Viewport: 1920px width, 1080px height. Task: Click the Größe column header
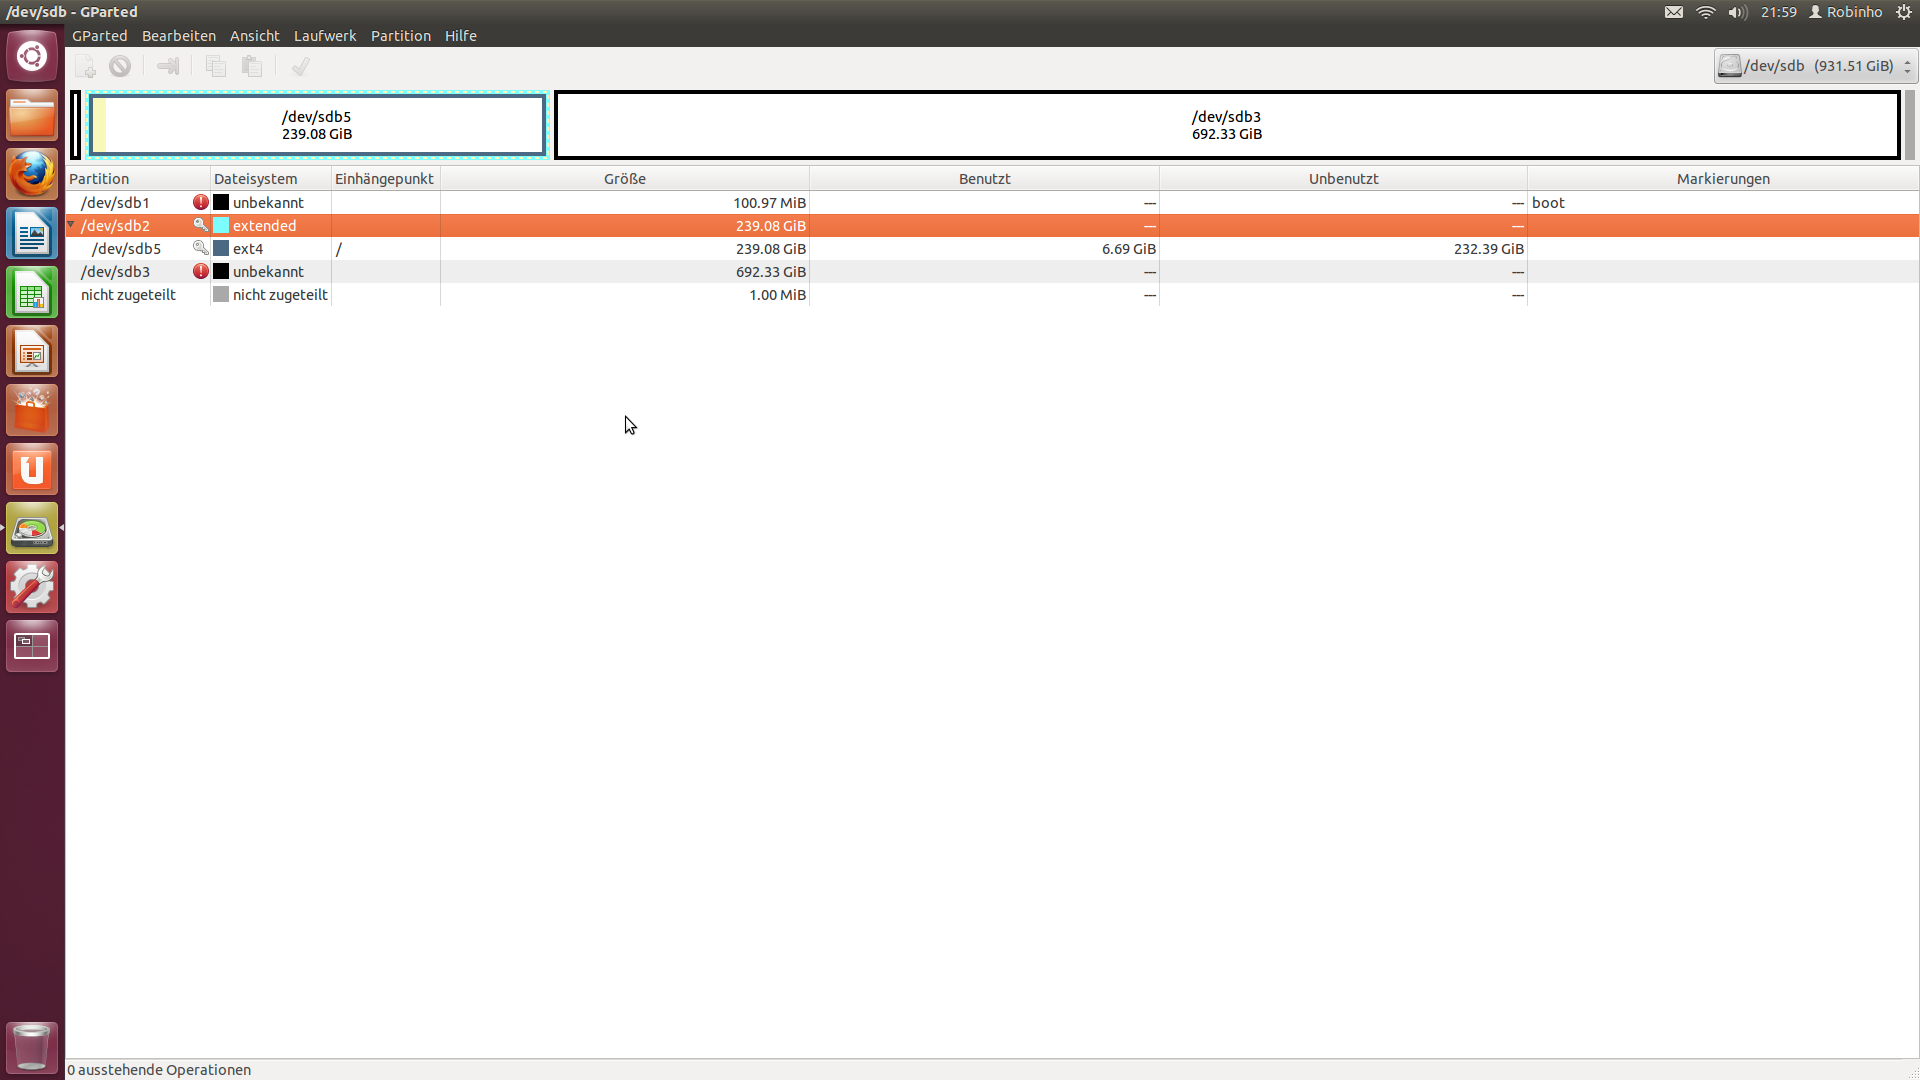pyautogui.click(x=624, y=179)
